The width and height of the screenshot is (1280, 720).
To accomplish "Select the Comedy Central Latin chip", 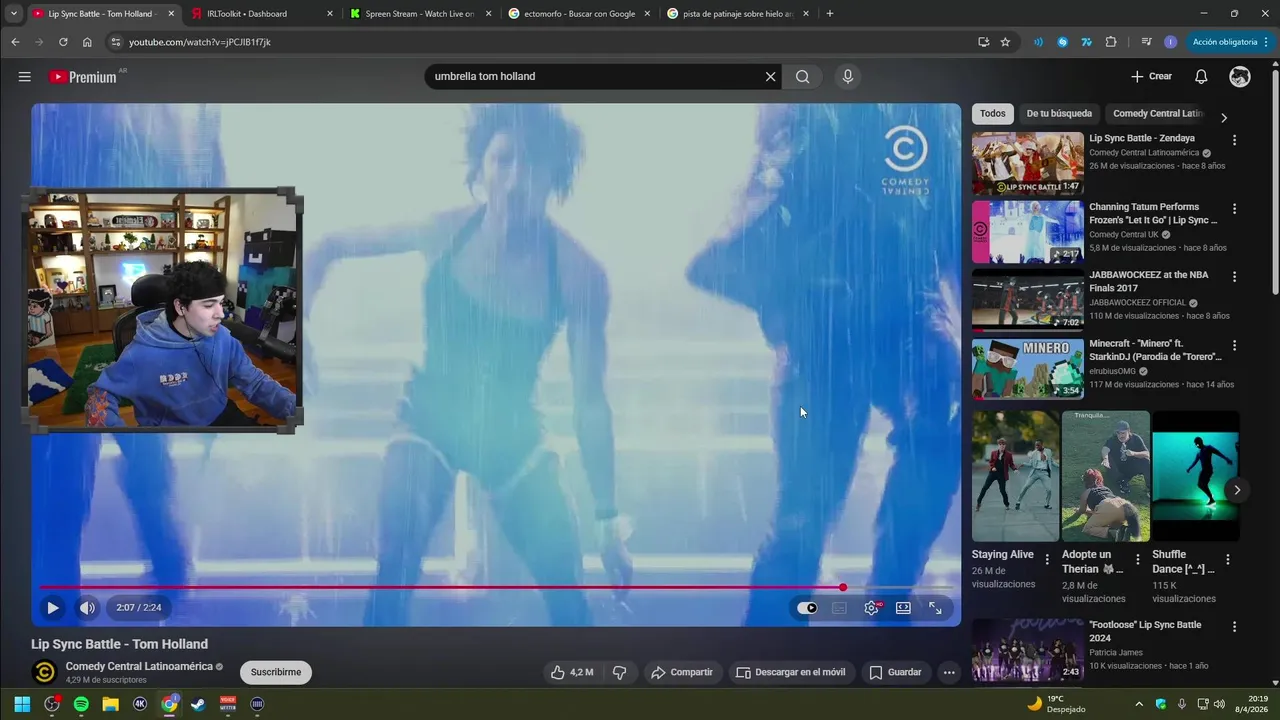I will tap(1157, 114).
